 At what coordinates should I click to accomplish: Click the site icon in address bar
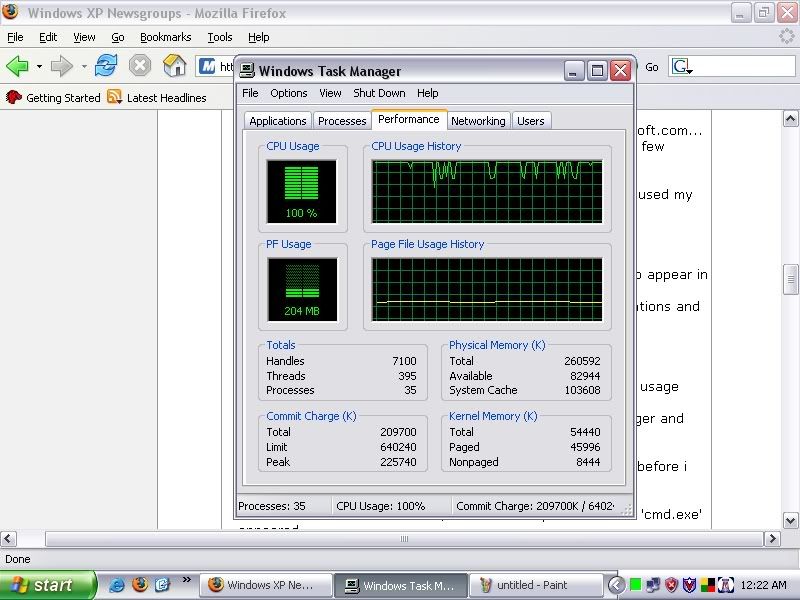click(207, 66)
